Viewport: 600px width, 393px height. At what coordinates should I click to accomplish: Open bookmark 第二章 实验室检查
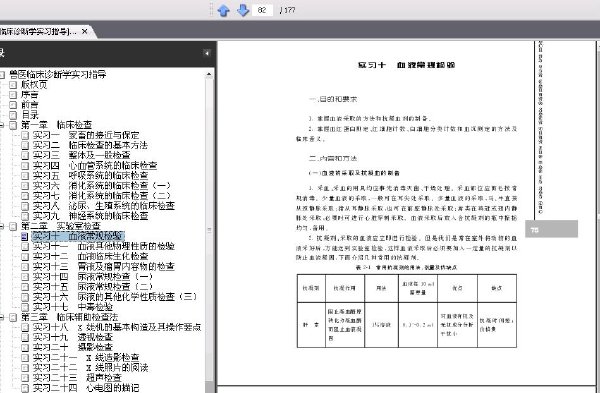(x=60, y=226)
